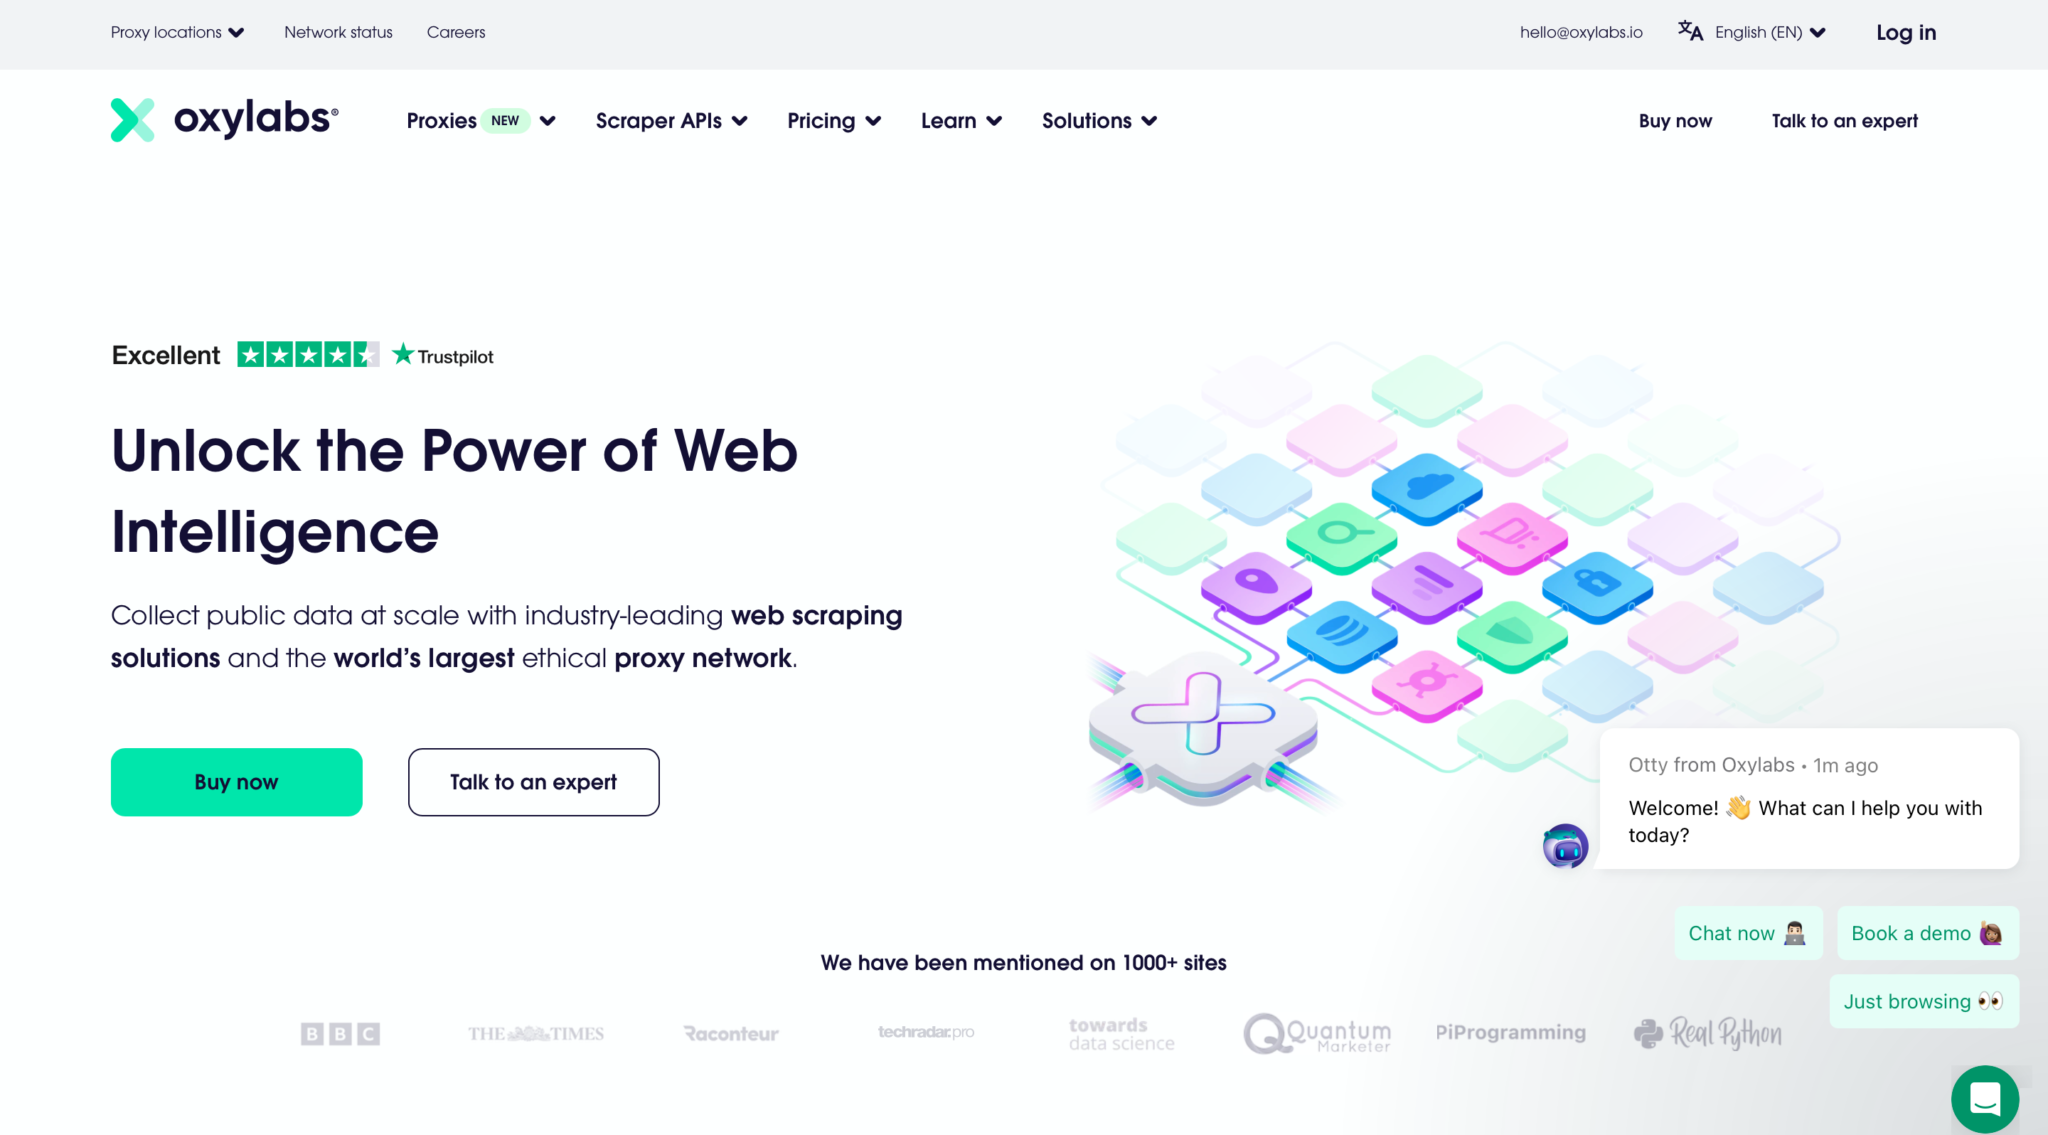Click the Real Python logo icon
Viewport: 2048px width, 1135px height.
click(1648, 1033)
